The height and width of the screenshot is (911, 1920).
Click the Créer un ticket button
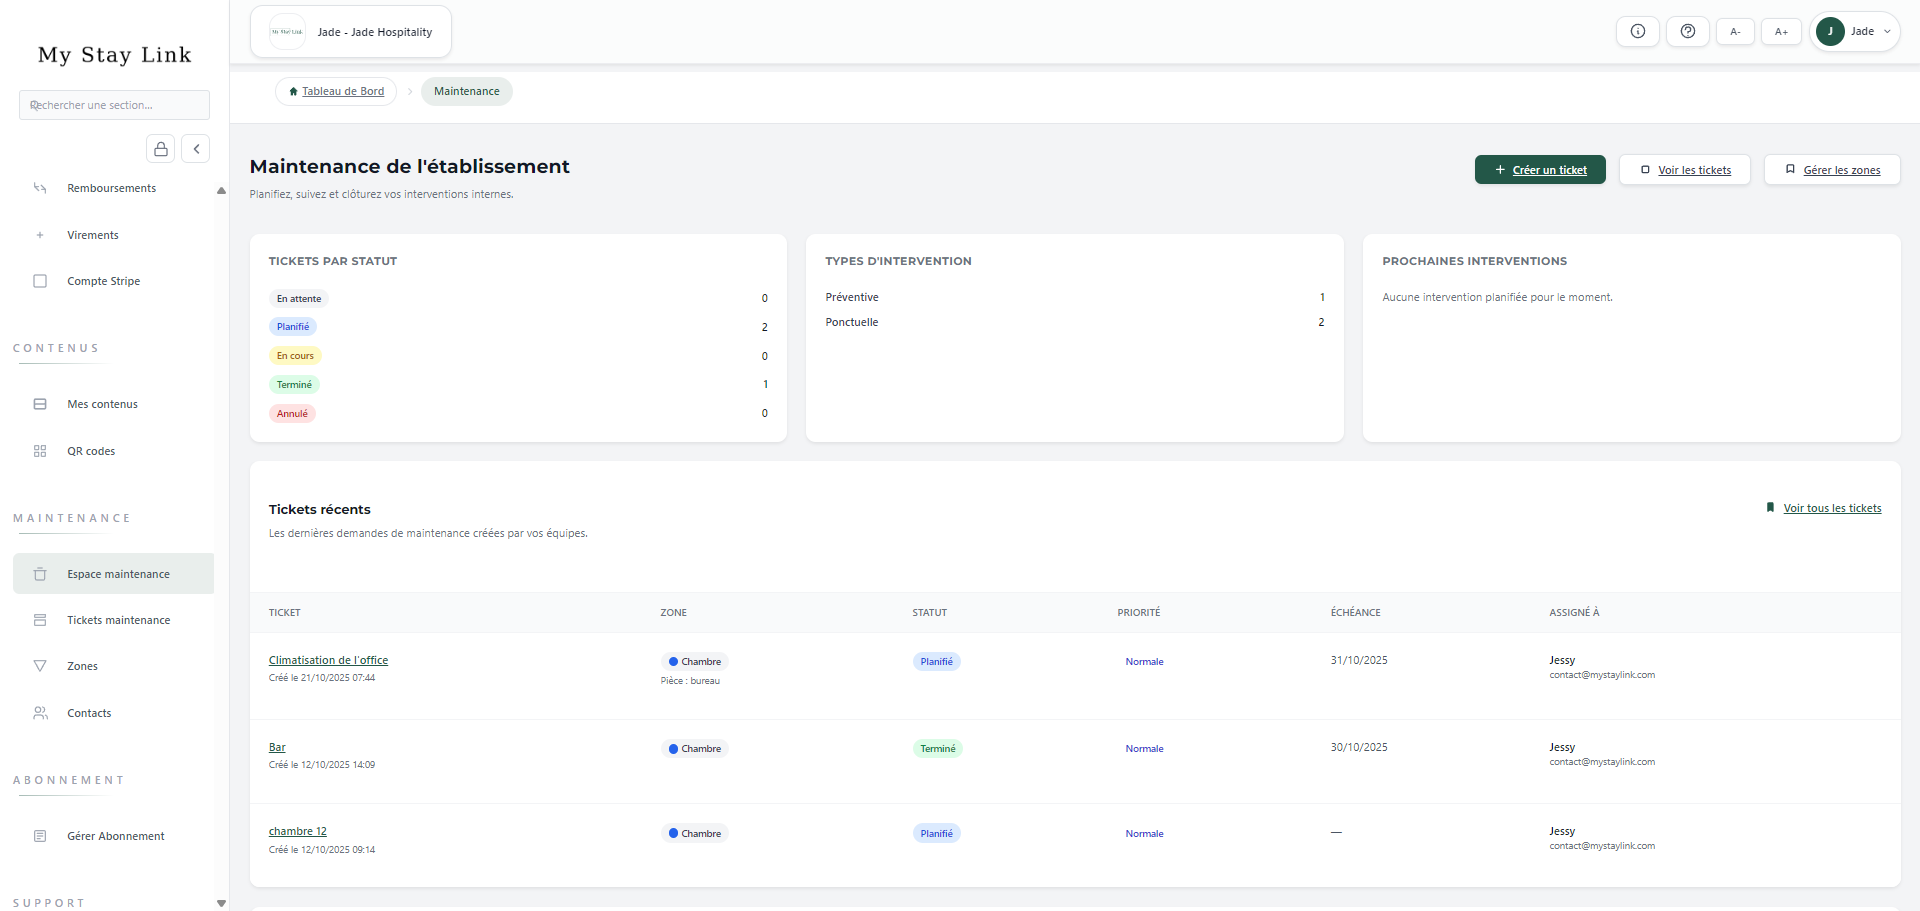point(1540,169)
